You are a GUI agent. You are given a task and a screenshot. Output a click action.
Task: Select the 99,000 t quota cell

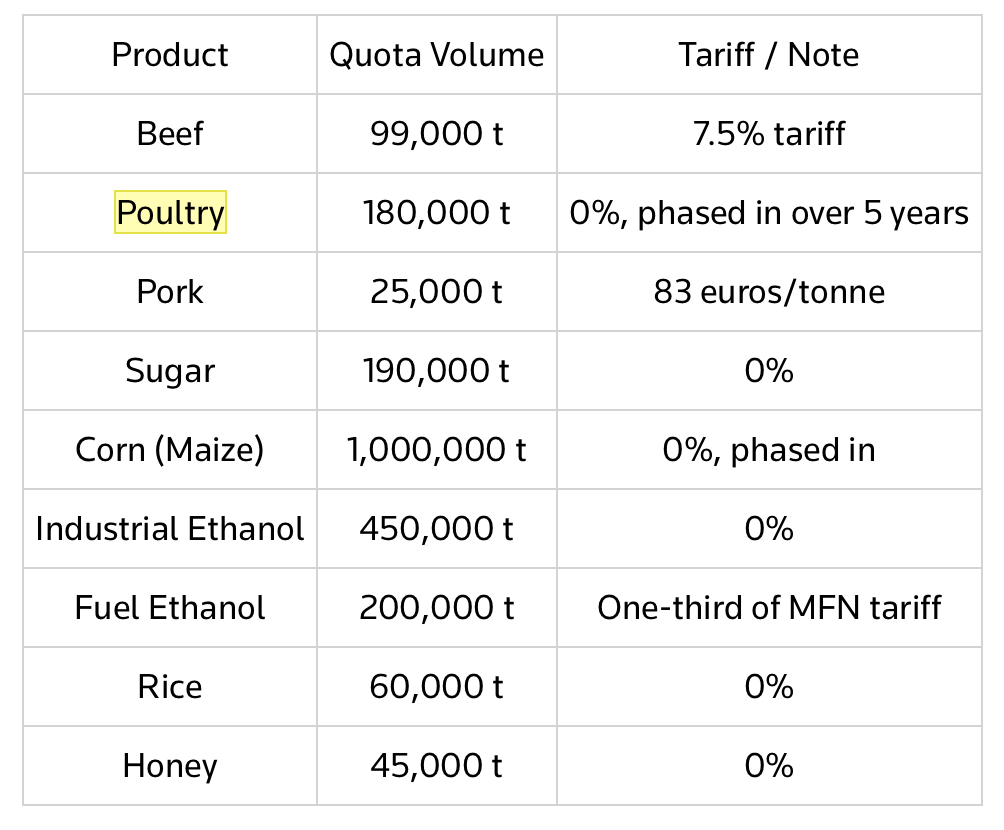point(437,134)
